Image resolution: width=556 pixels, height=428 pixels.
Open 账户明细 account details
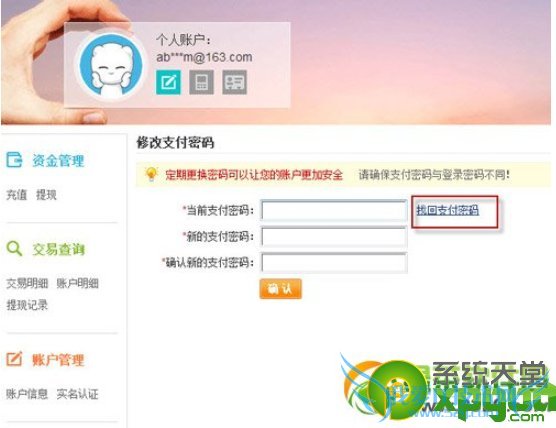tap(78, 283)
